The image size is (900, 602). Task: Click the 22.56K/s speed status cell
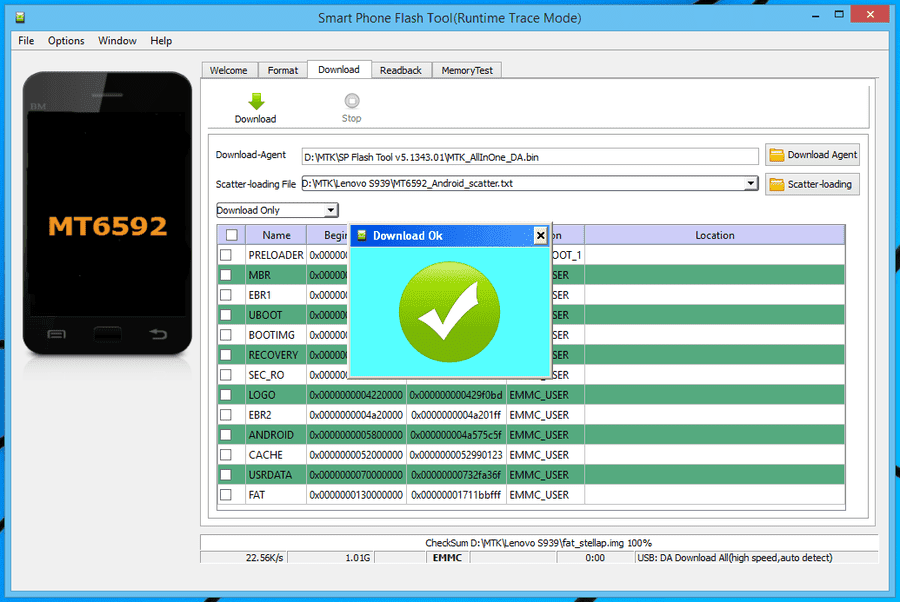pos(244,557)
